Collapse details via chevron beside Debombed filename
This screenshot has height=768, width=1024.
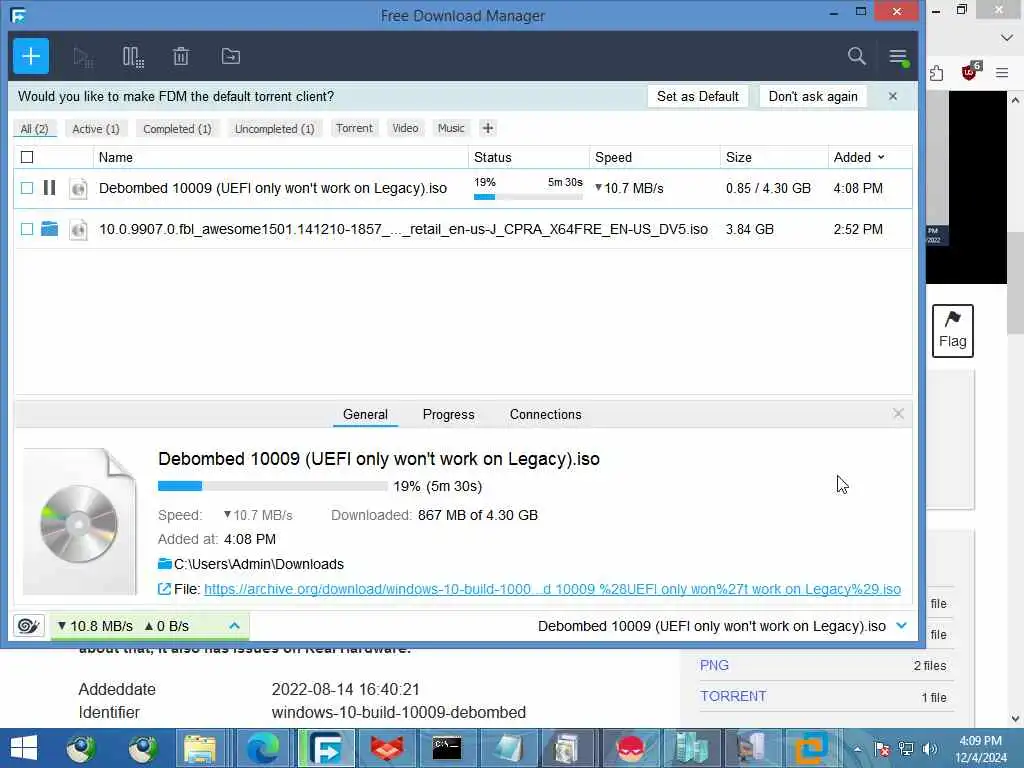coord(902,626)
